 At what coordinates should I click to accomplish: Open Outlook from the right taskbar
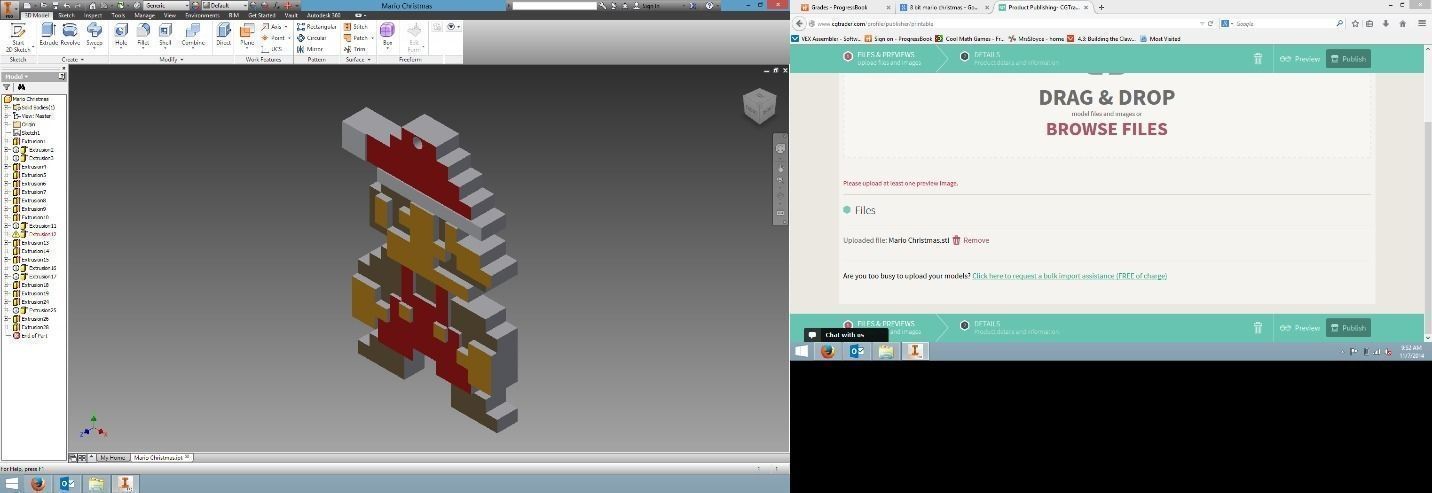[857, 351]
